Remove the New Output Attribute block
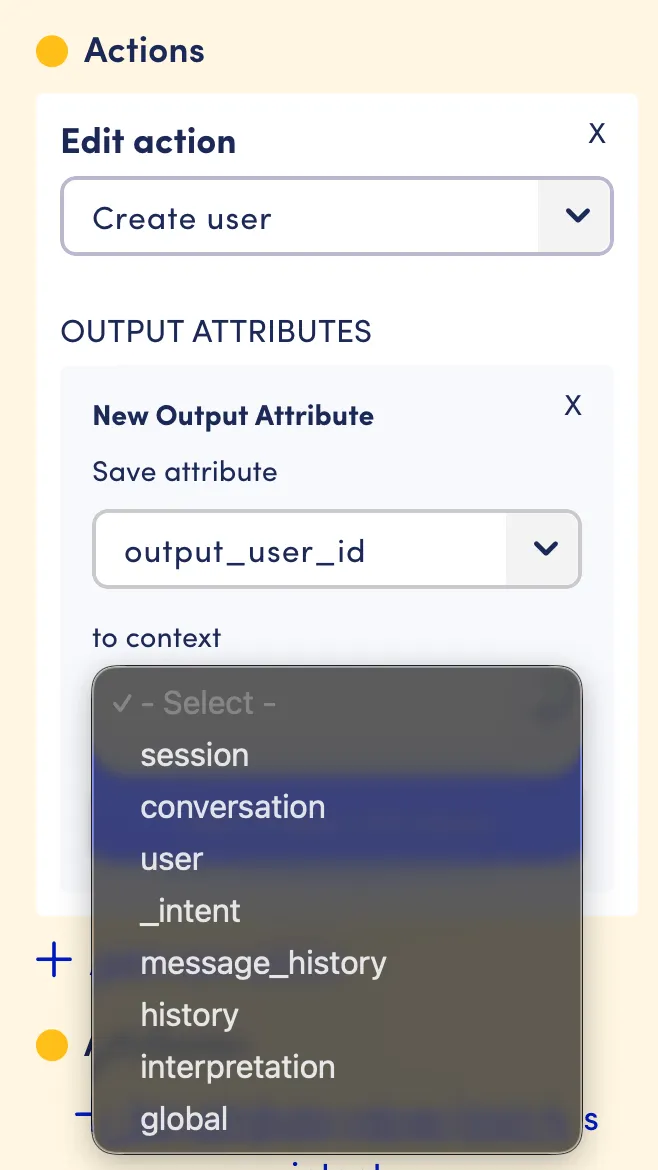 point(572,405)
